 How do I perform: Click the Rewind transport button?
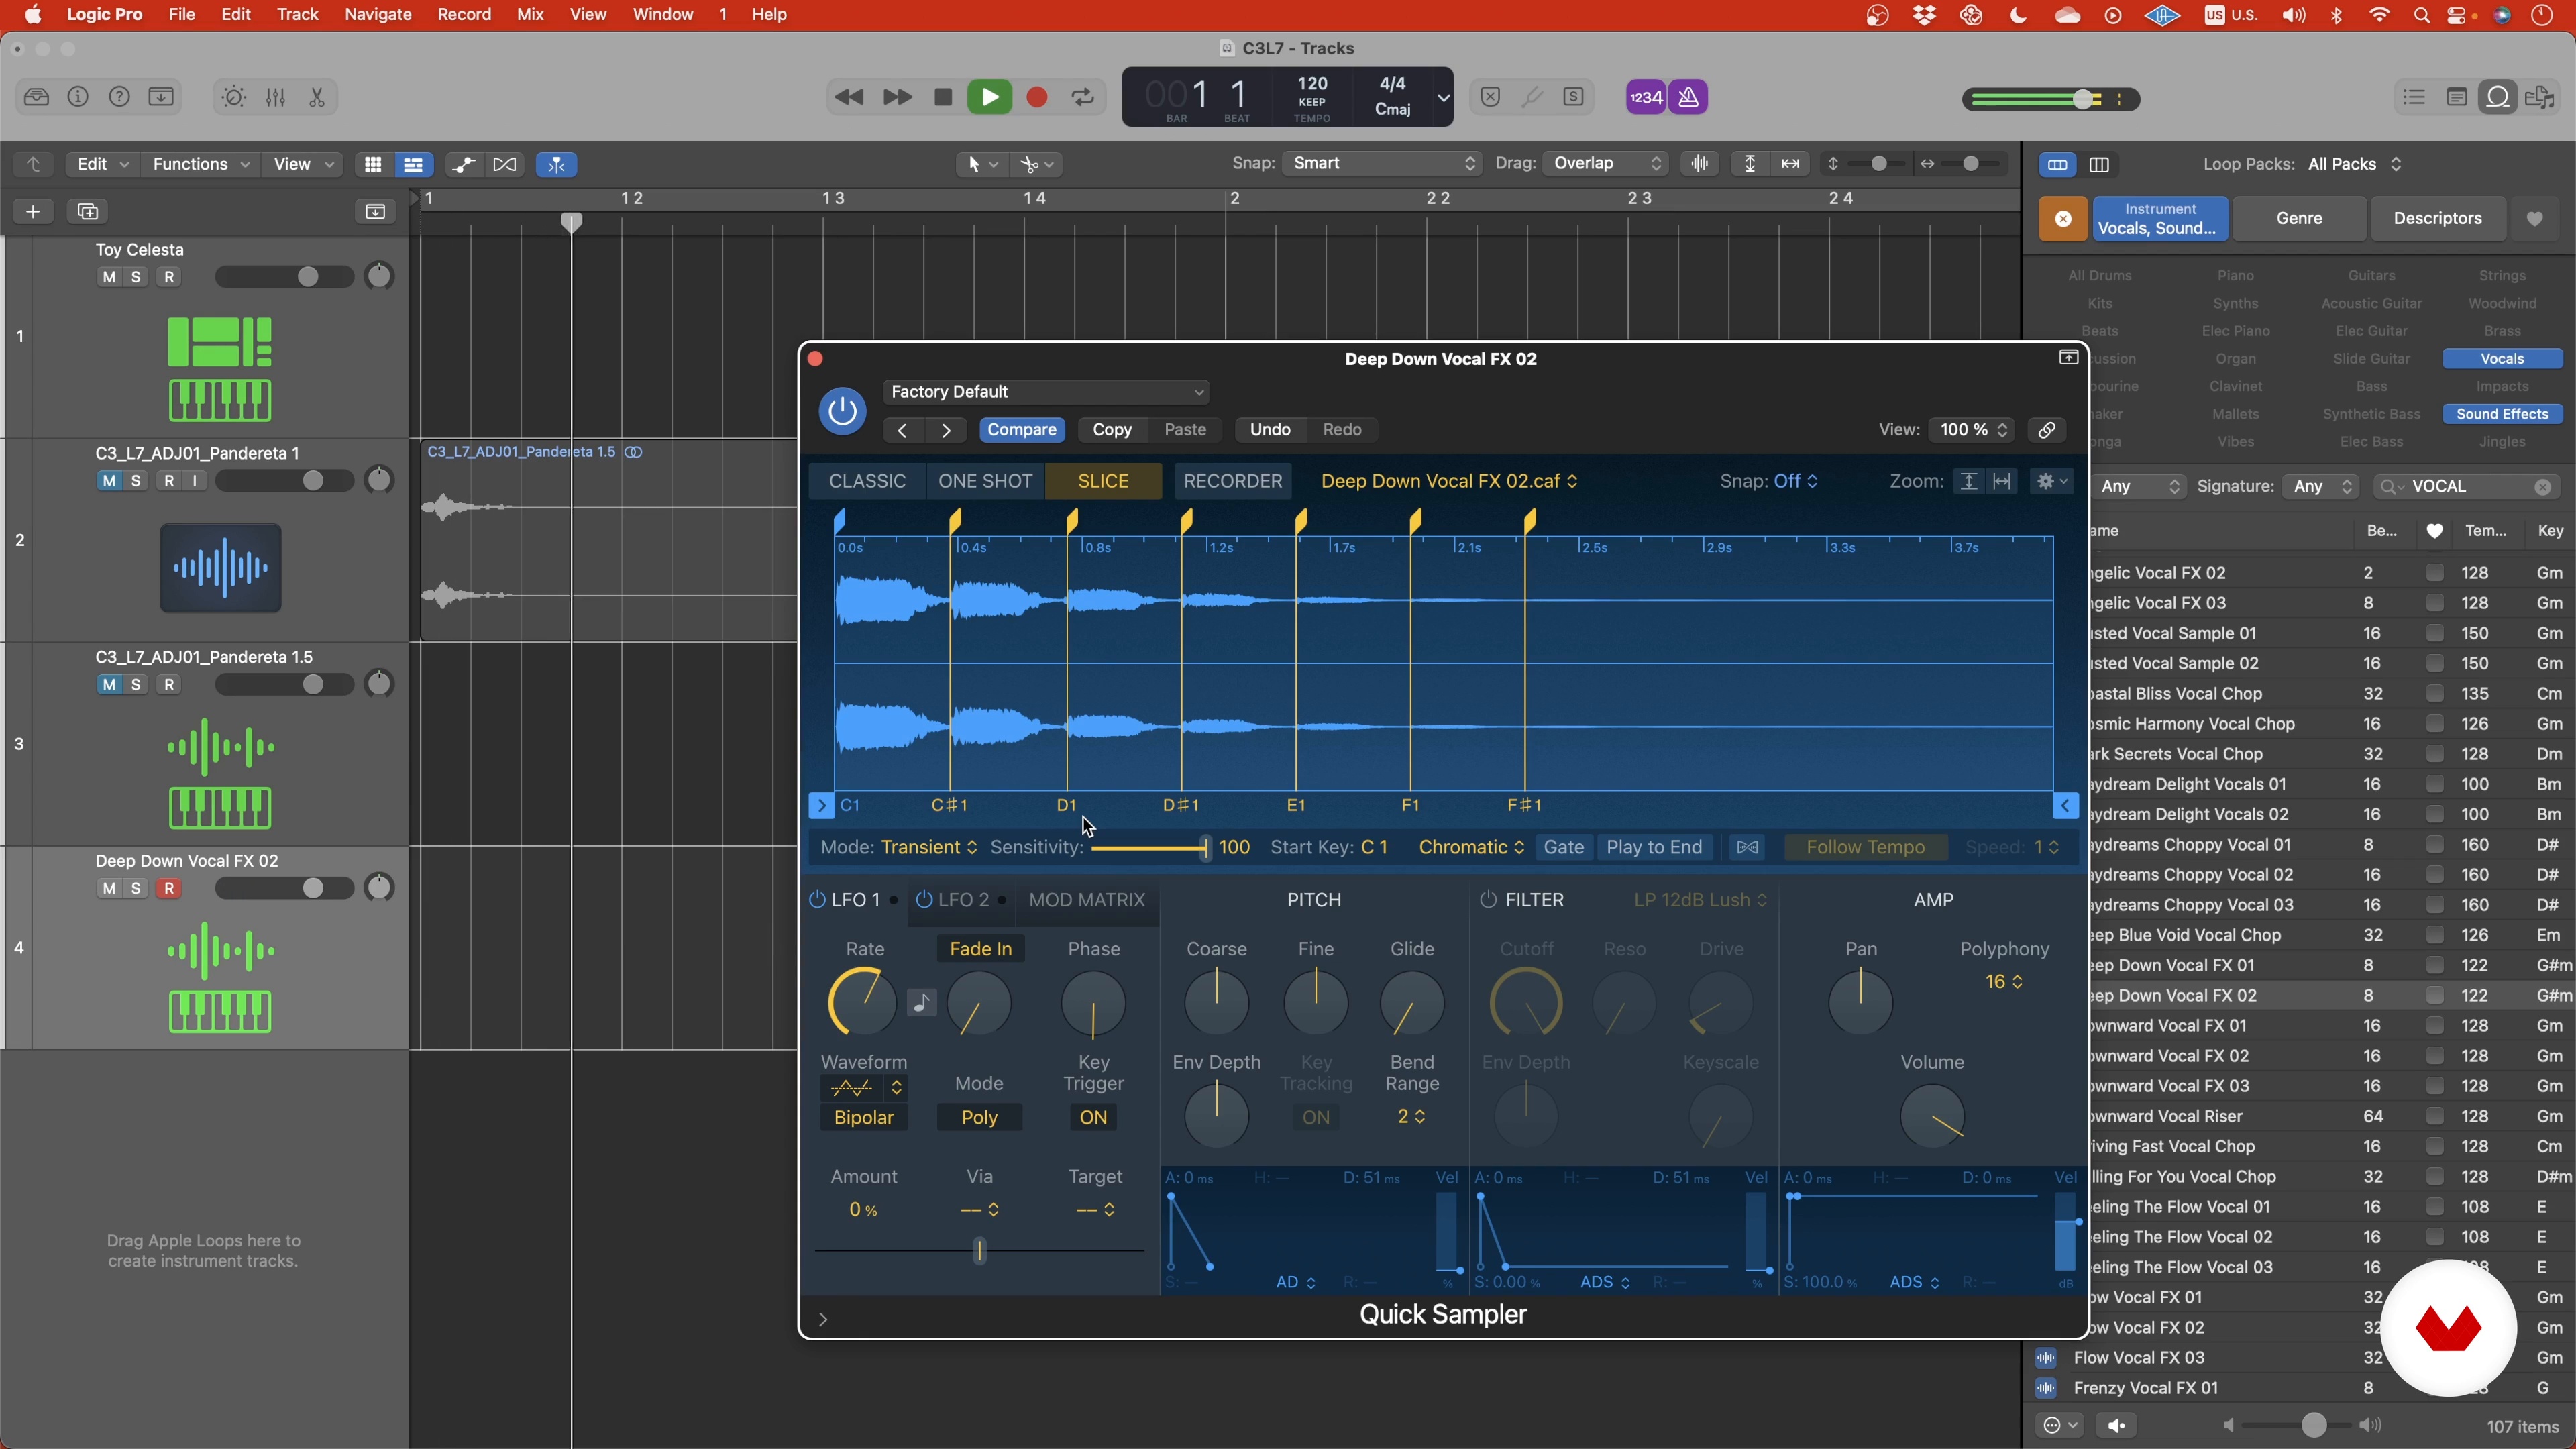[849, 97]
